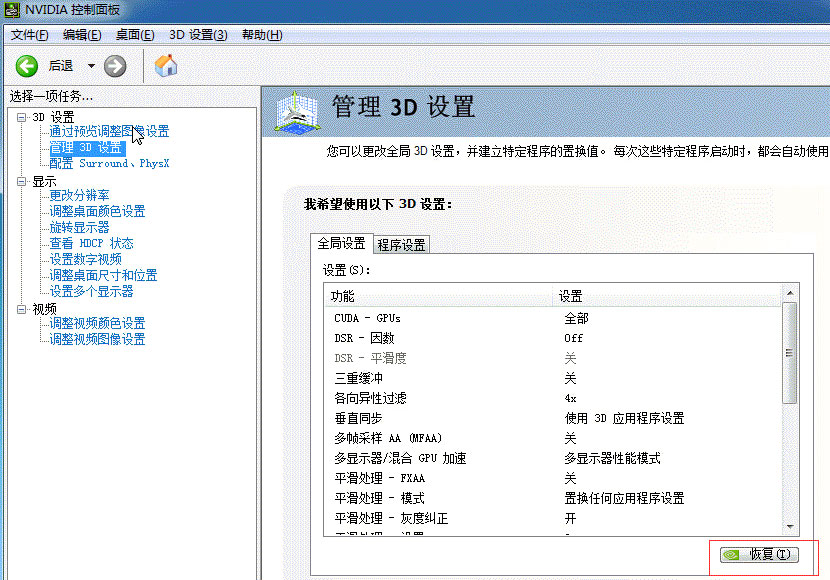Select 调整桌面颜色设置 in task tree
The height and width of the screenshot is (580, 830).
(98, 211)
